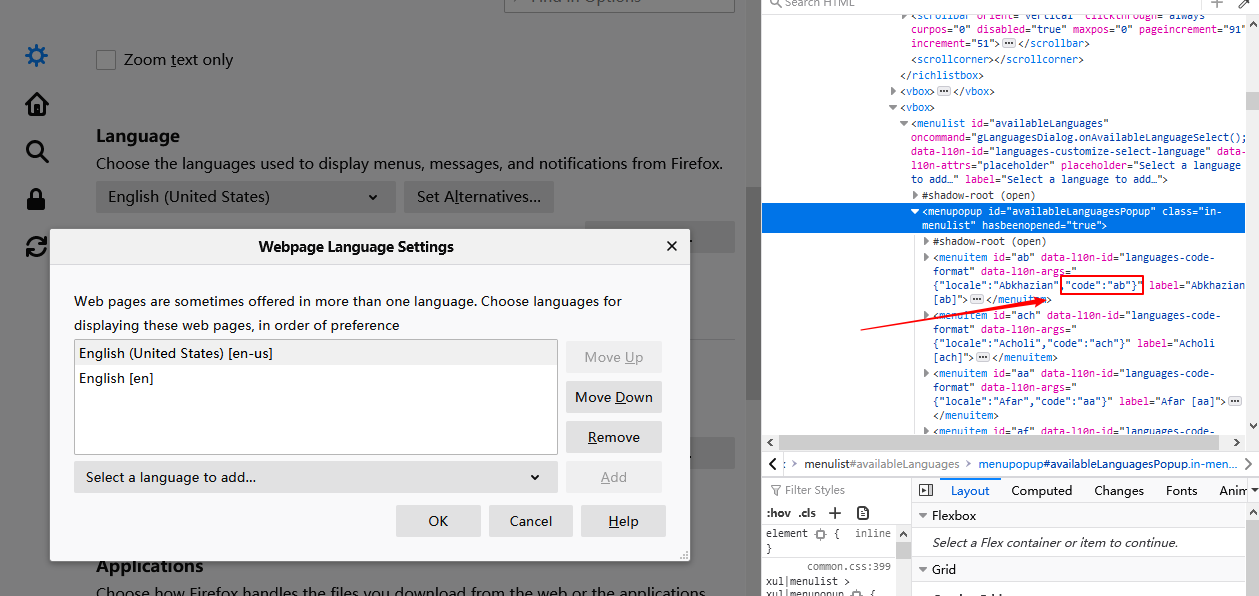Close the Webpage Language Settings dialog
Viewport: 1259px width, 596px height.
coord(672,246)
